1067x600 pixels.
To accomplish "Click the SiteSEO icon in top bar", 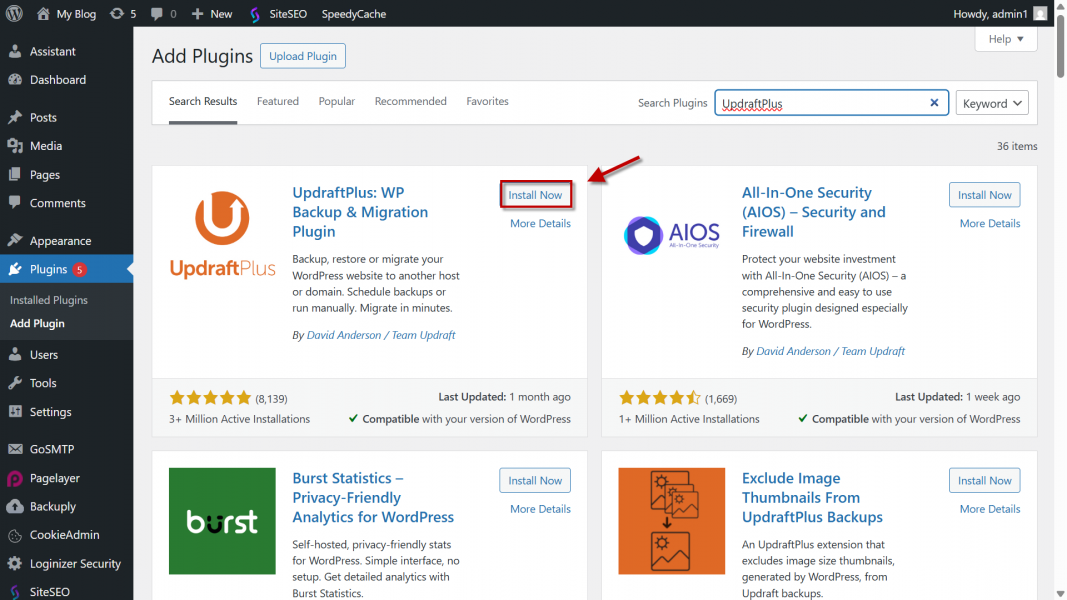I will click(x=255, y=14).
